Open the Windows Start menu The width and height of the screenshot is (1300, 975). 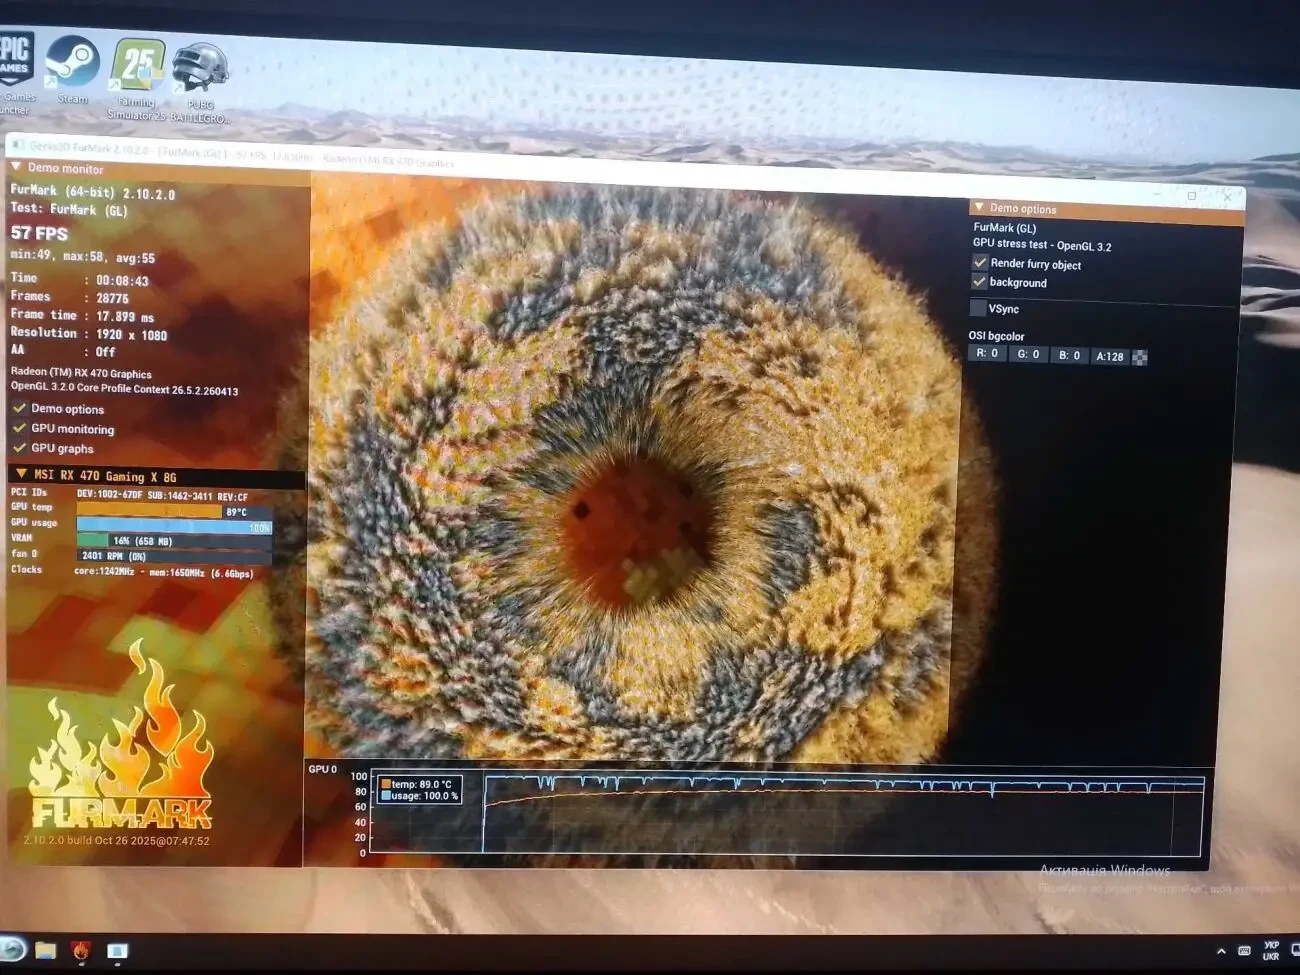click(12, 948)
